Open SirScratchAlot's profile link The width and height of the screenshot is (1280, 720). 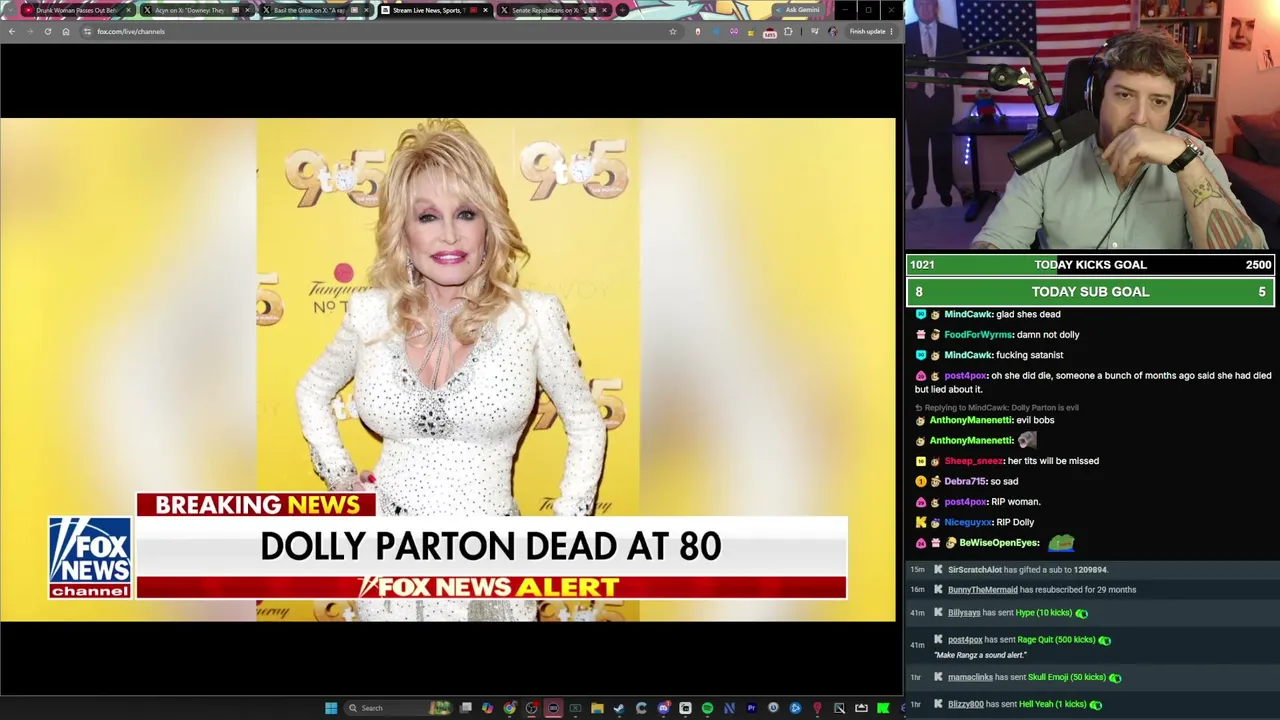click(974, 570)
